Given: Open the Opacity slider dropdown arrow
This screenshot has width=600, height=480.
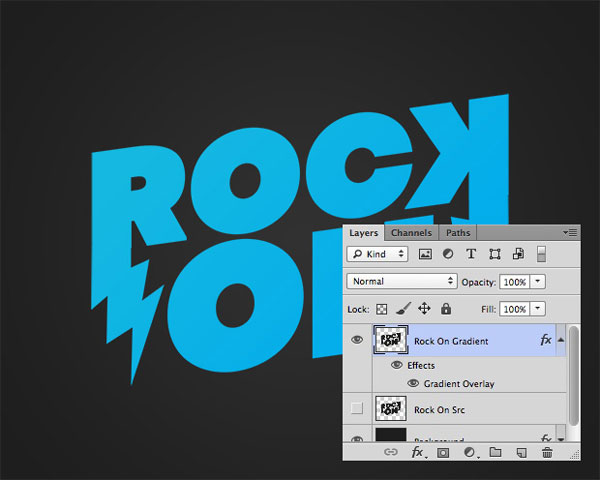Looking at the screenshot, I should pos(538,282).
